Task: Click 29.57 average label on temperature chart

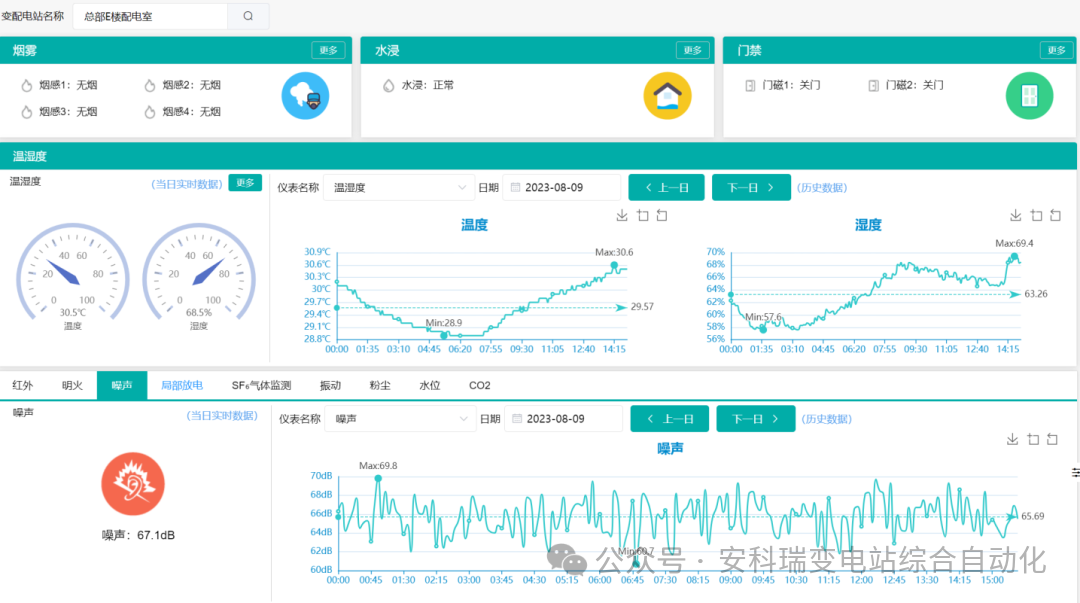Action: click(642, 307)
